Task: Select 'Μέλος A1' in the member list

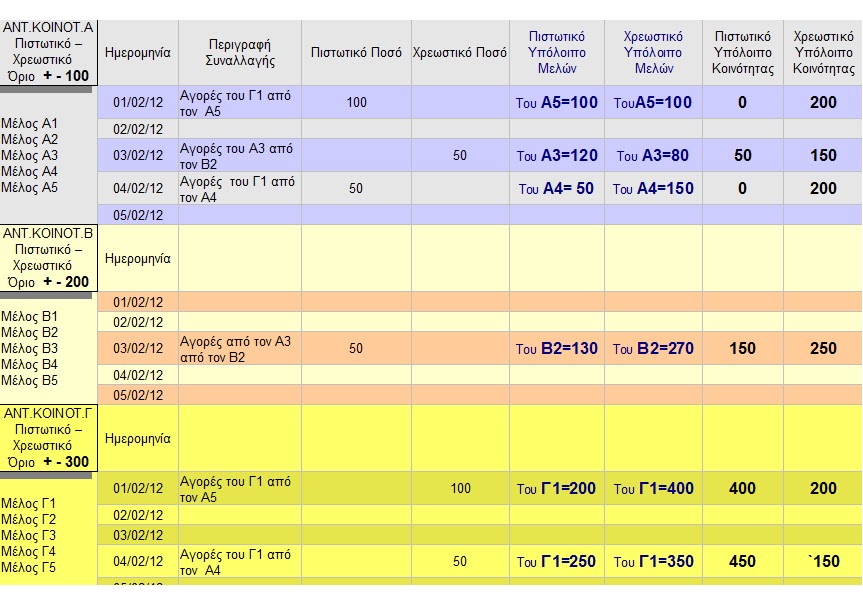Action: point(29,123)
